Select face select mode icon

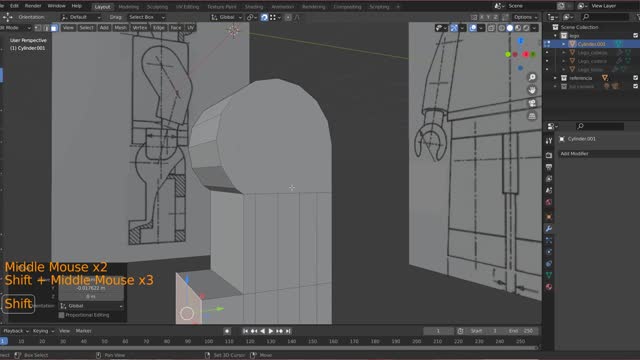54,28
